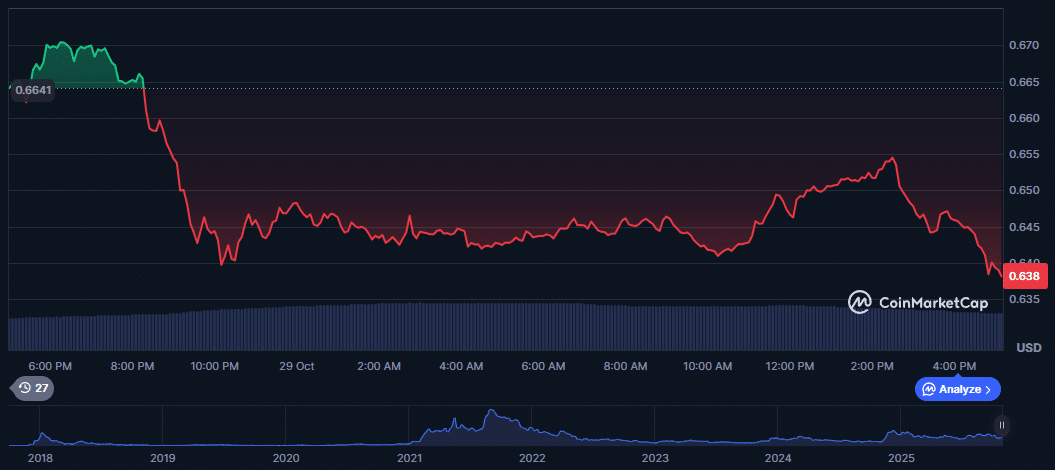Click the USD currency label
The height and width of the screenshot is (470, 1055).
click(x=1028, y=347)
